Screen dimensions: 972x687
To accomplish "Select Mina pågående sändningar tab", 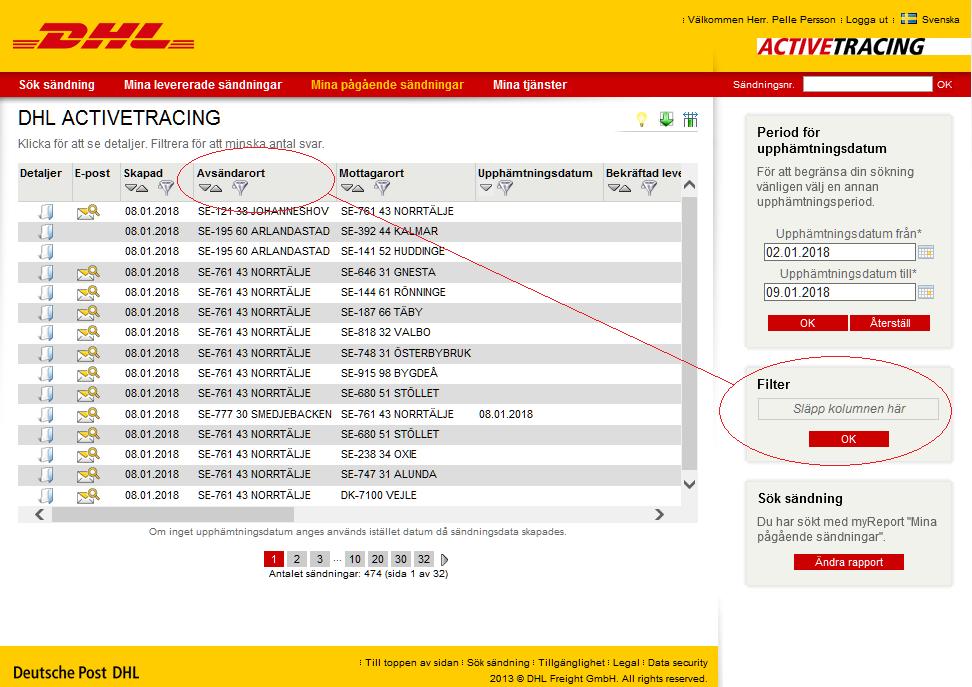I will click(387, 85).
